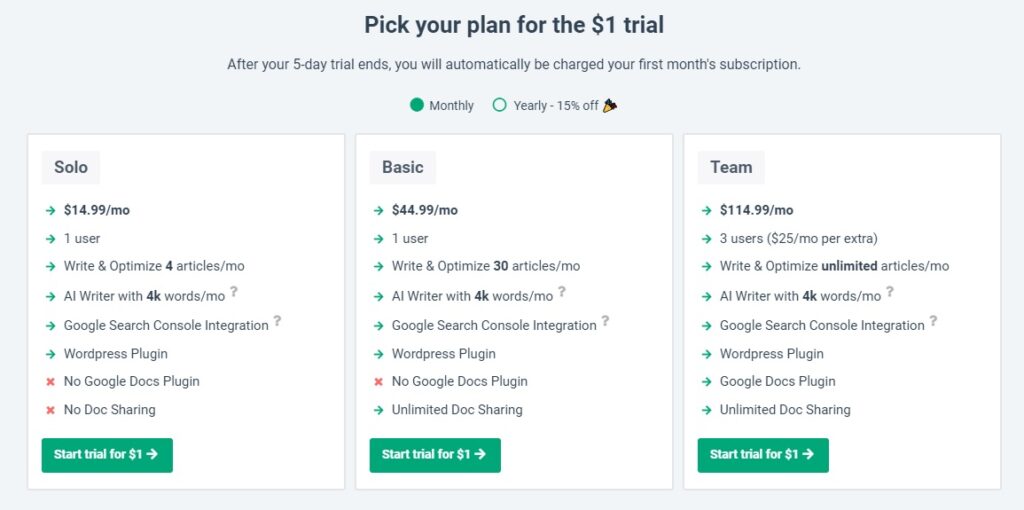Image resolution: width=1024 pixels, height=510 pixels.
Task: Click red X beside Basic No Google Docs Plugin
Action: point(378,382)
